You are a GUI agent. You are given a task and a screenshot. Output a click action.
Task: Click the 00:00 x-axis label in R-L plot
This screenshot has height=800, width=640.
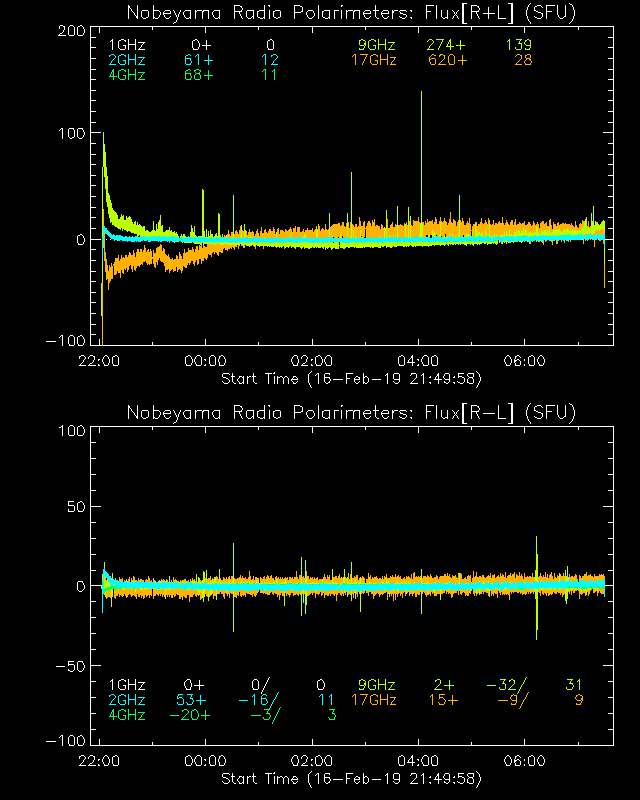pyautogui.click(x=205, y=761)
